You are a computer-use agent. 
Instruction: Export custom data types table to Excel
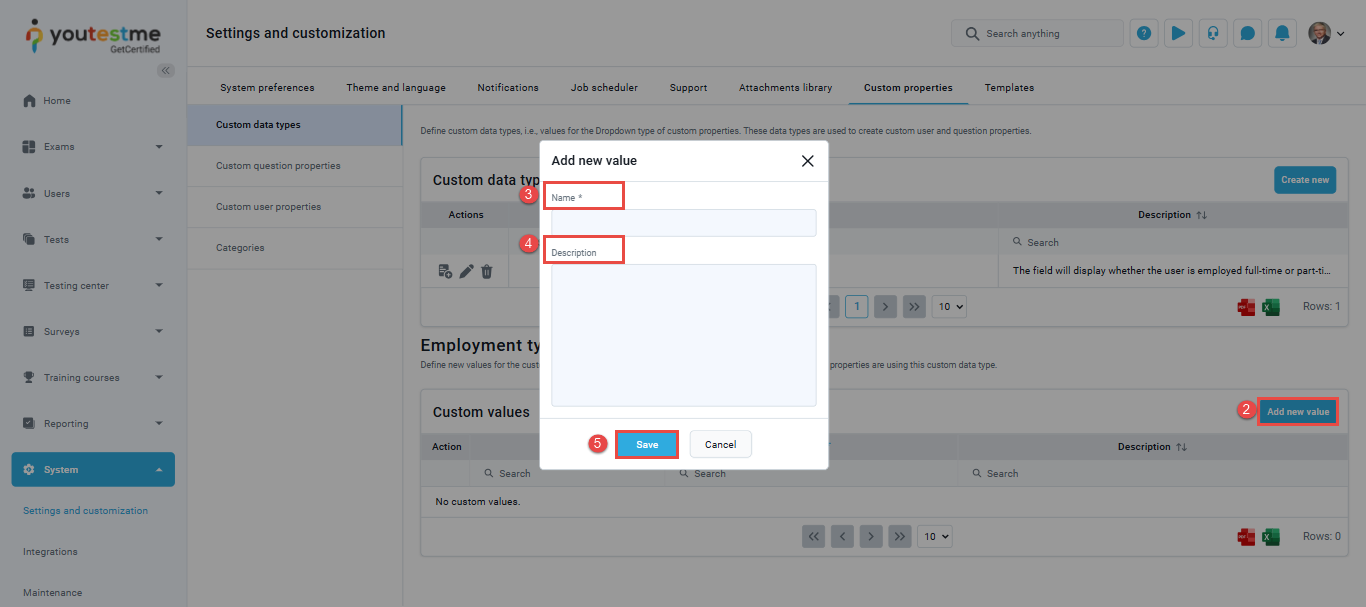1271,307
